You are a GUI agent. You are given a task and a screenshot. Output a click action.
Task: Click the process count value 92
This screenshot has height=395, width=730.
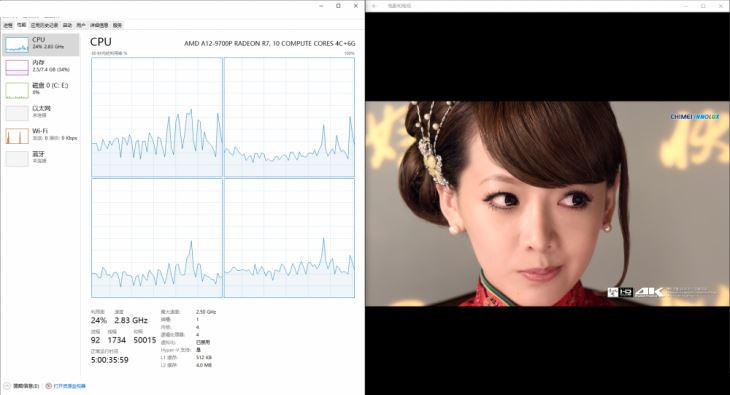click(95, 340)
